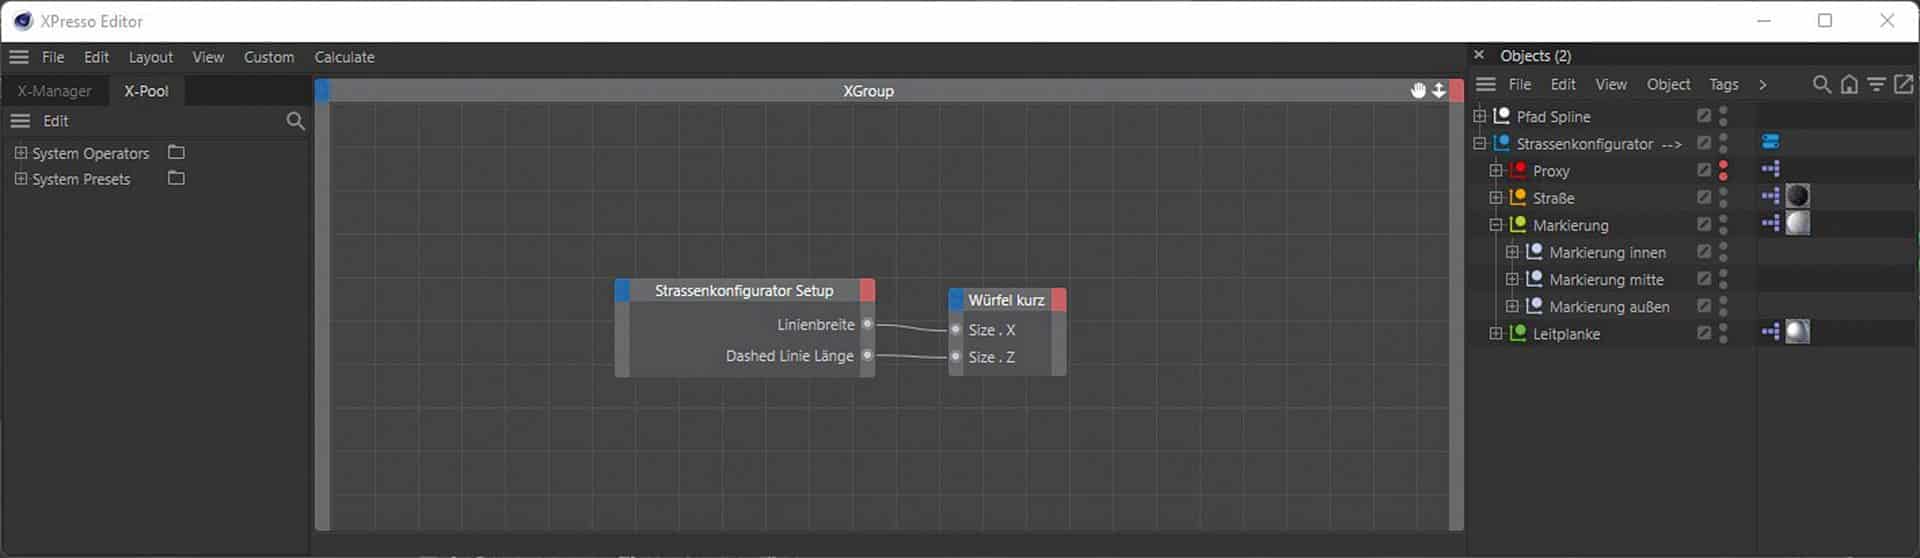Expand the Straße object

tap(1496, 197)
